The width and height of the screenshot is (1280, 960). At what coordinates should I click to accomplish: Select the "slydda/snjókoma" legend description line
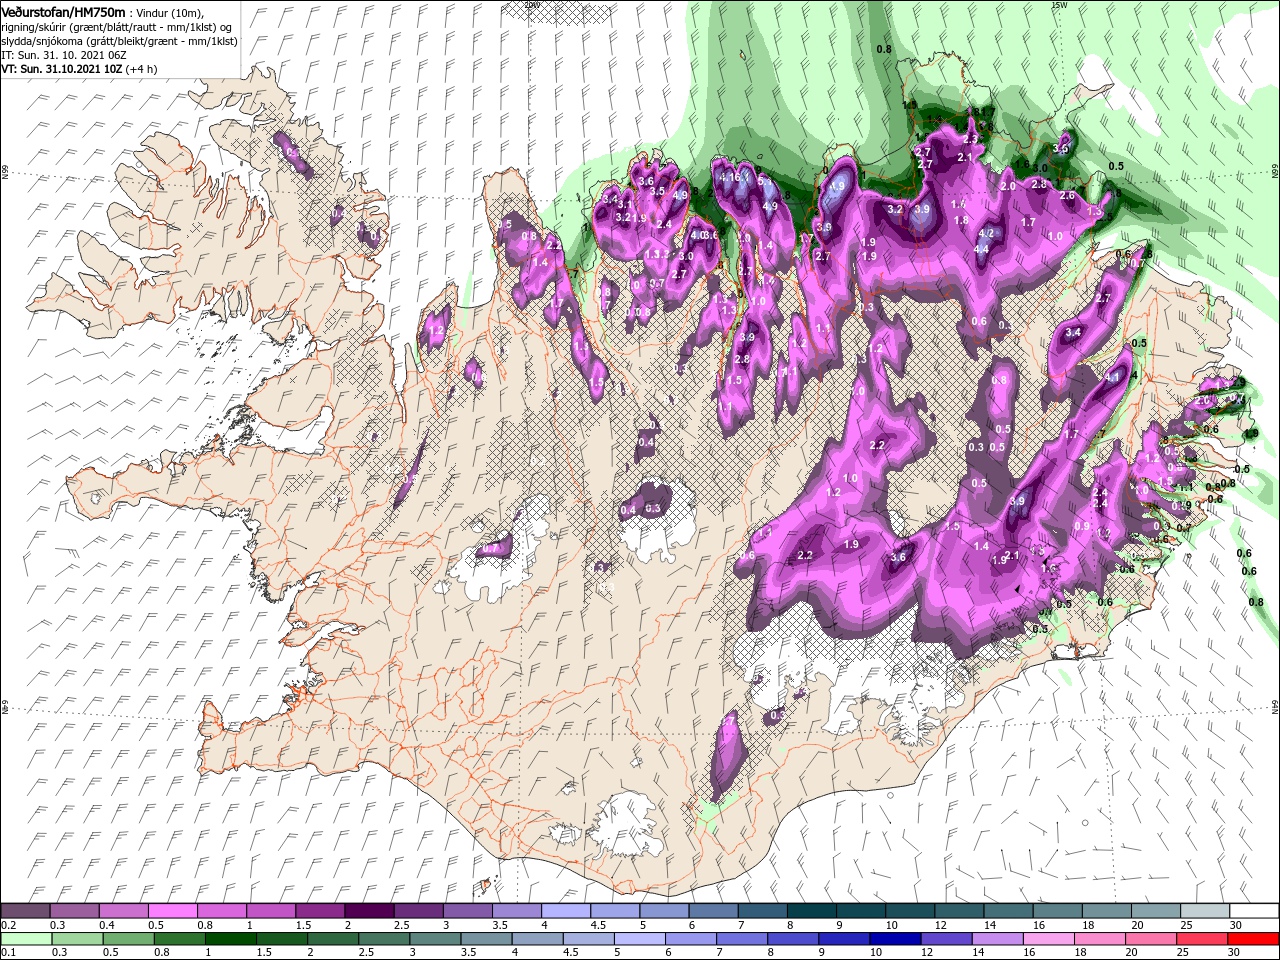[x=120, y=41]
